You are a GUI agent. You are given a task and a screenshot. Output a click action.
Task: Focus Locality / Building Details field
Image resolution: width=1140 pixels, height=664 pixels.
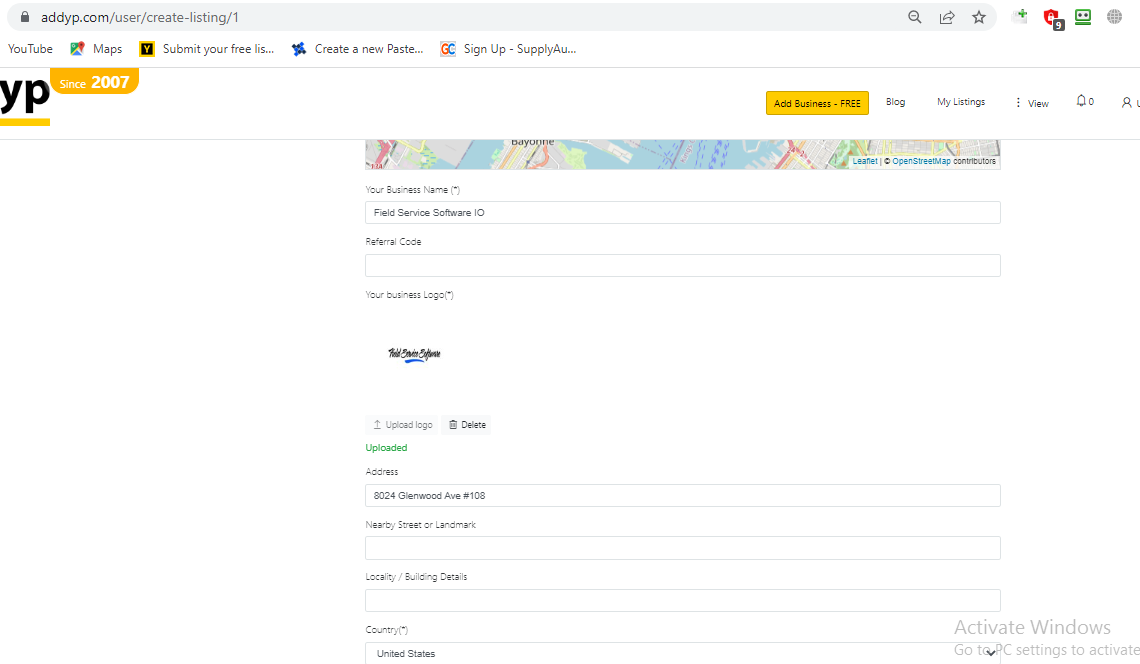tap(683, 601)
